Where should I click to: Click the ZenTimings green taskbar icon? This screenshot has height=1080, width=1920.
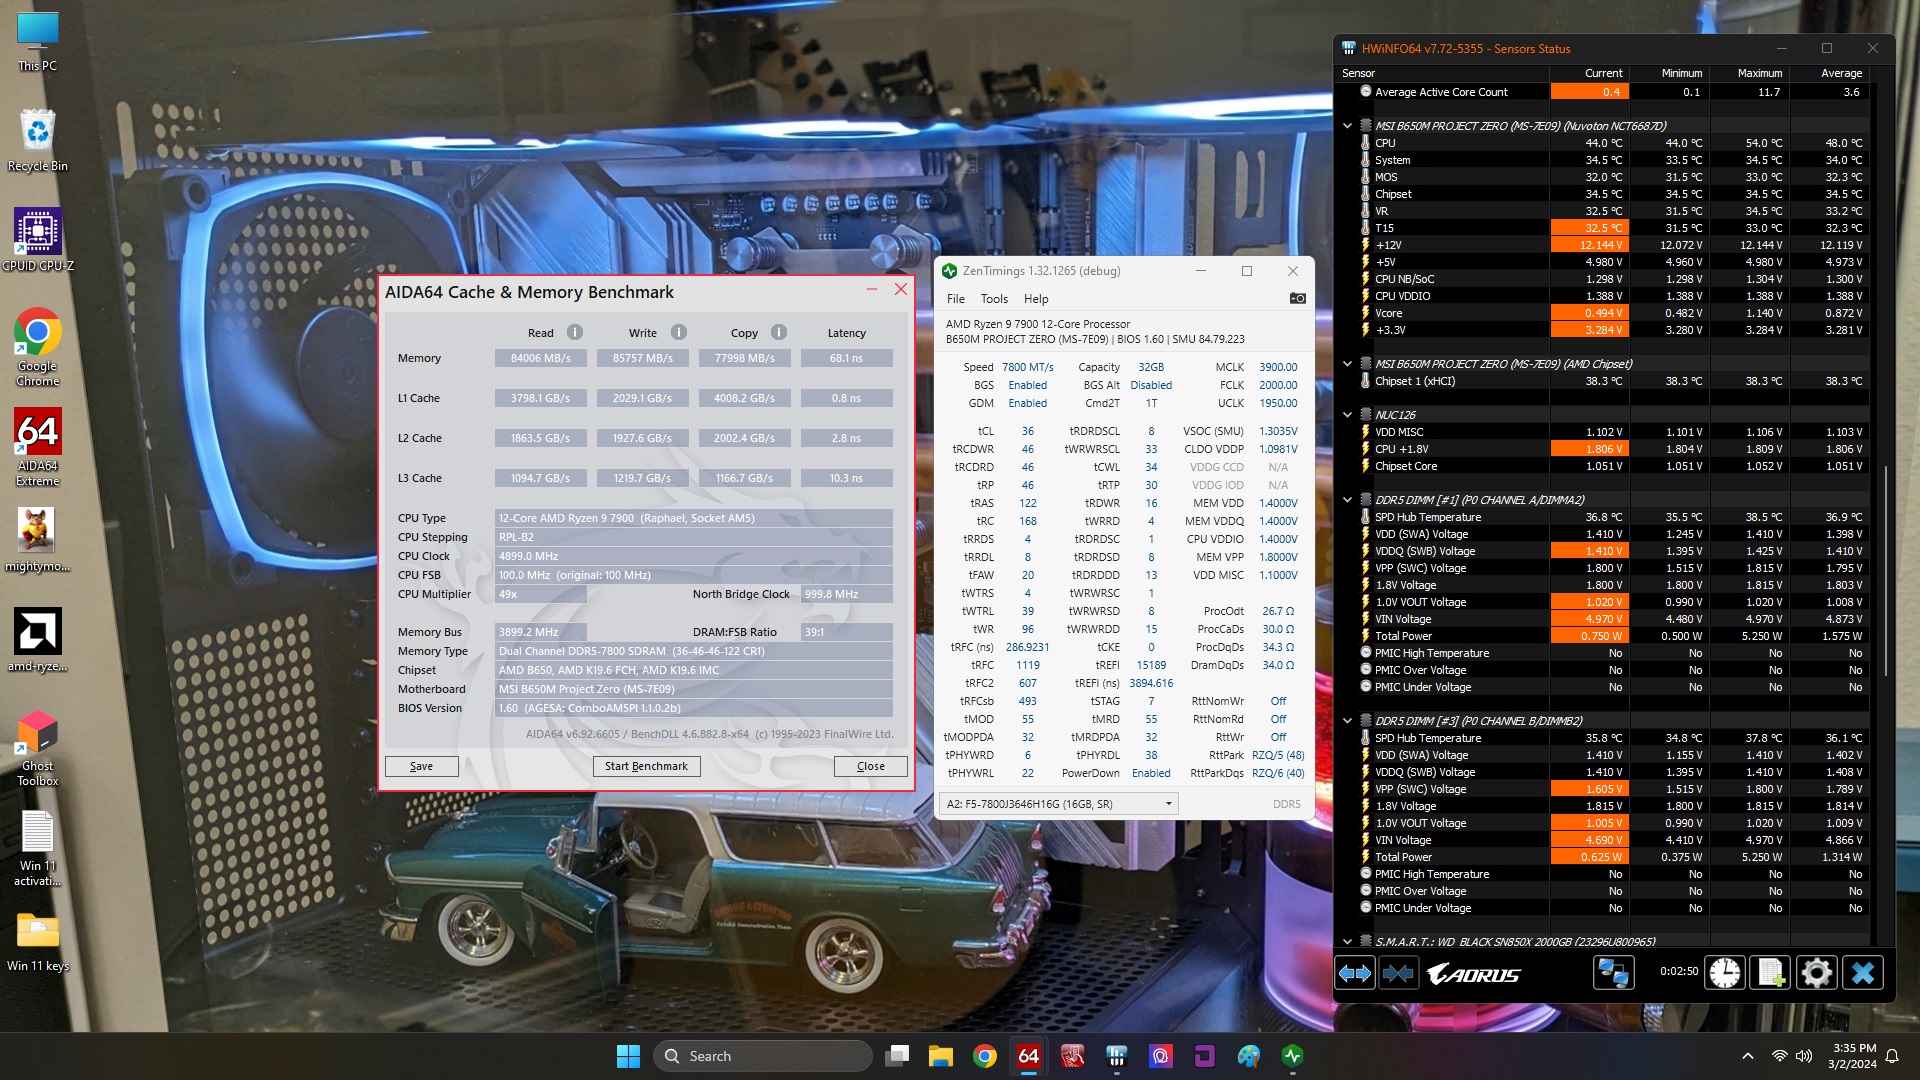point(1293,1056)
